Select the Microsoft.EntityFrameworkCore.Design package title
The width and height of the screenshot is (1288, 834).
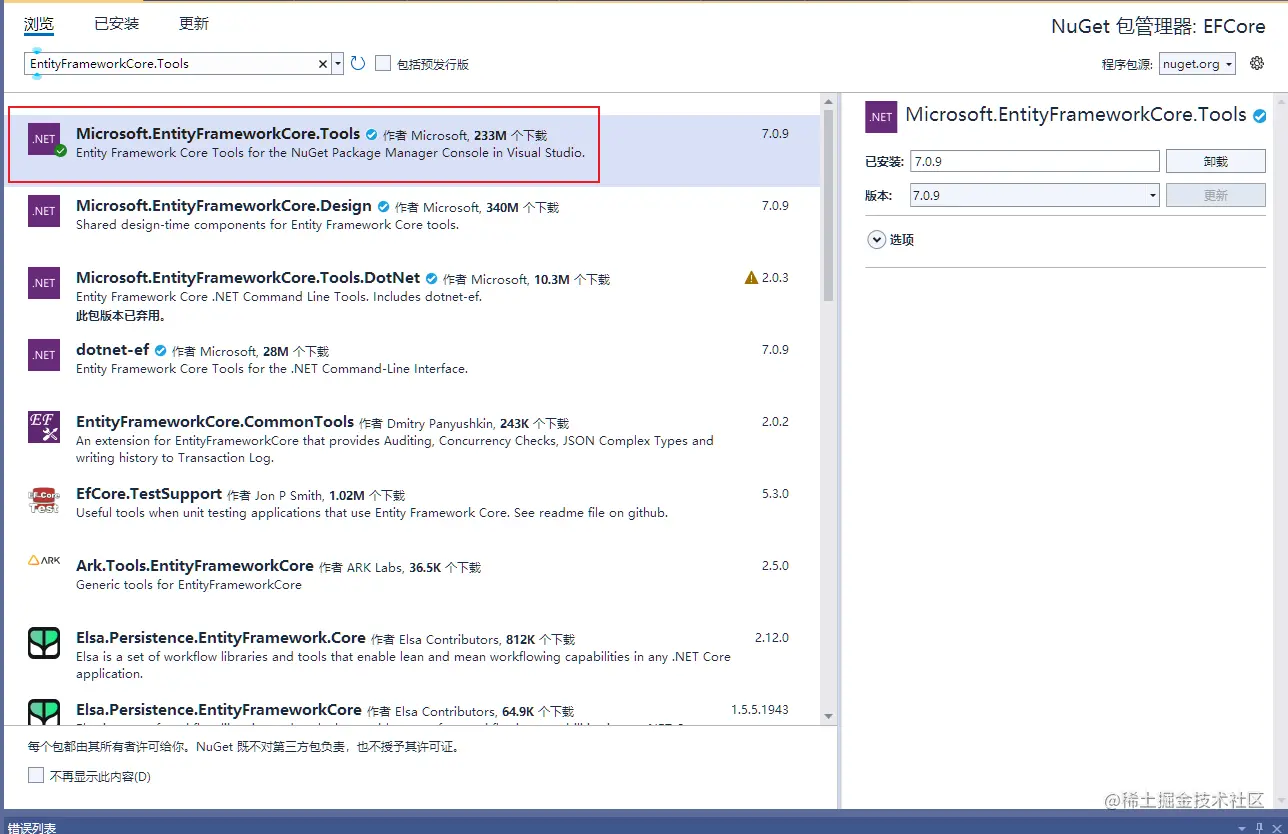click(224, 205)
